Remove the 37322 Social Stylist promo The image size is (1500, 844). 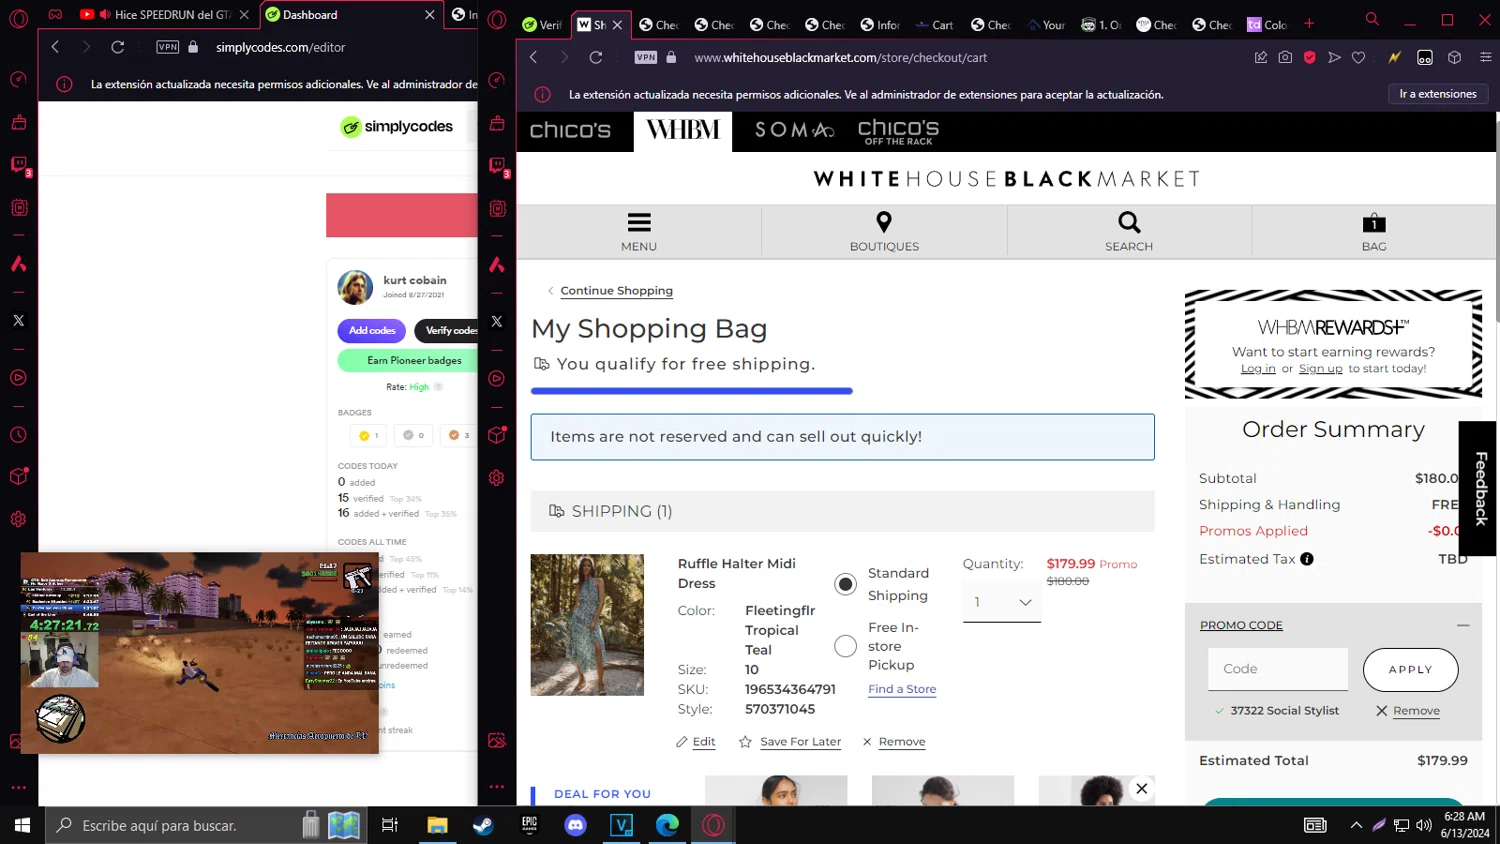click(1408, 711)
